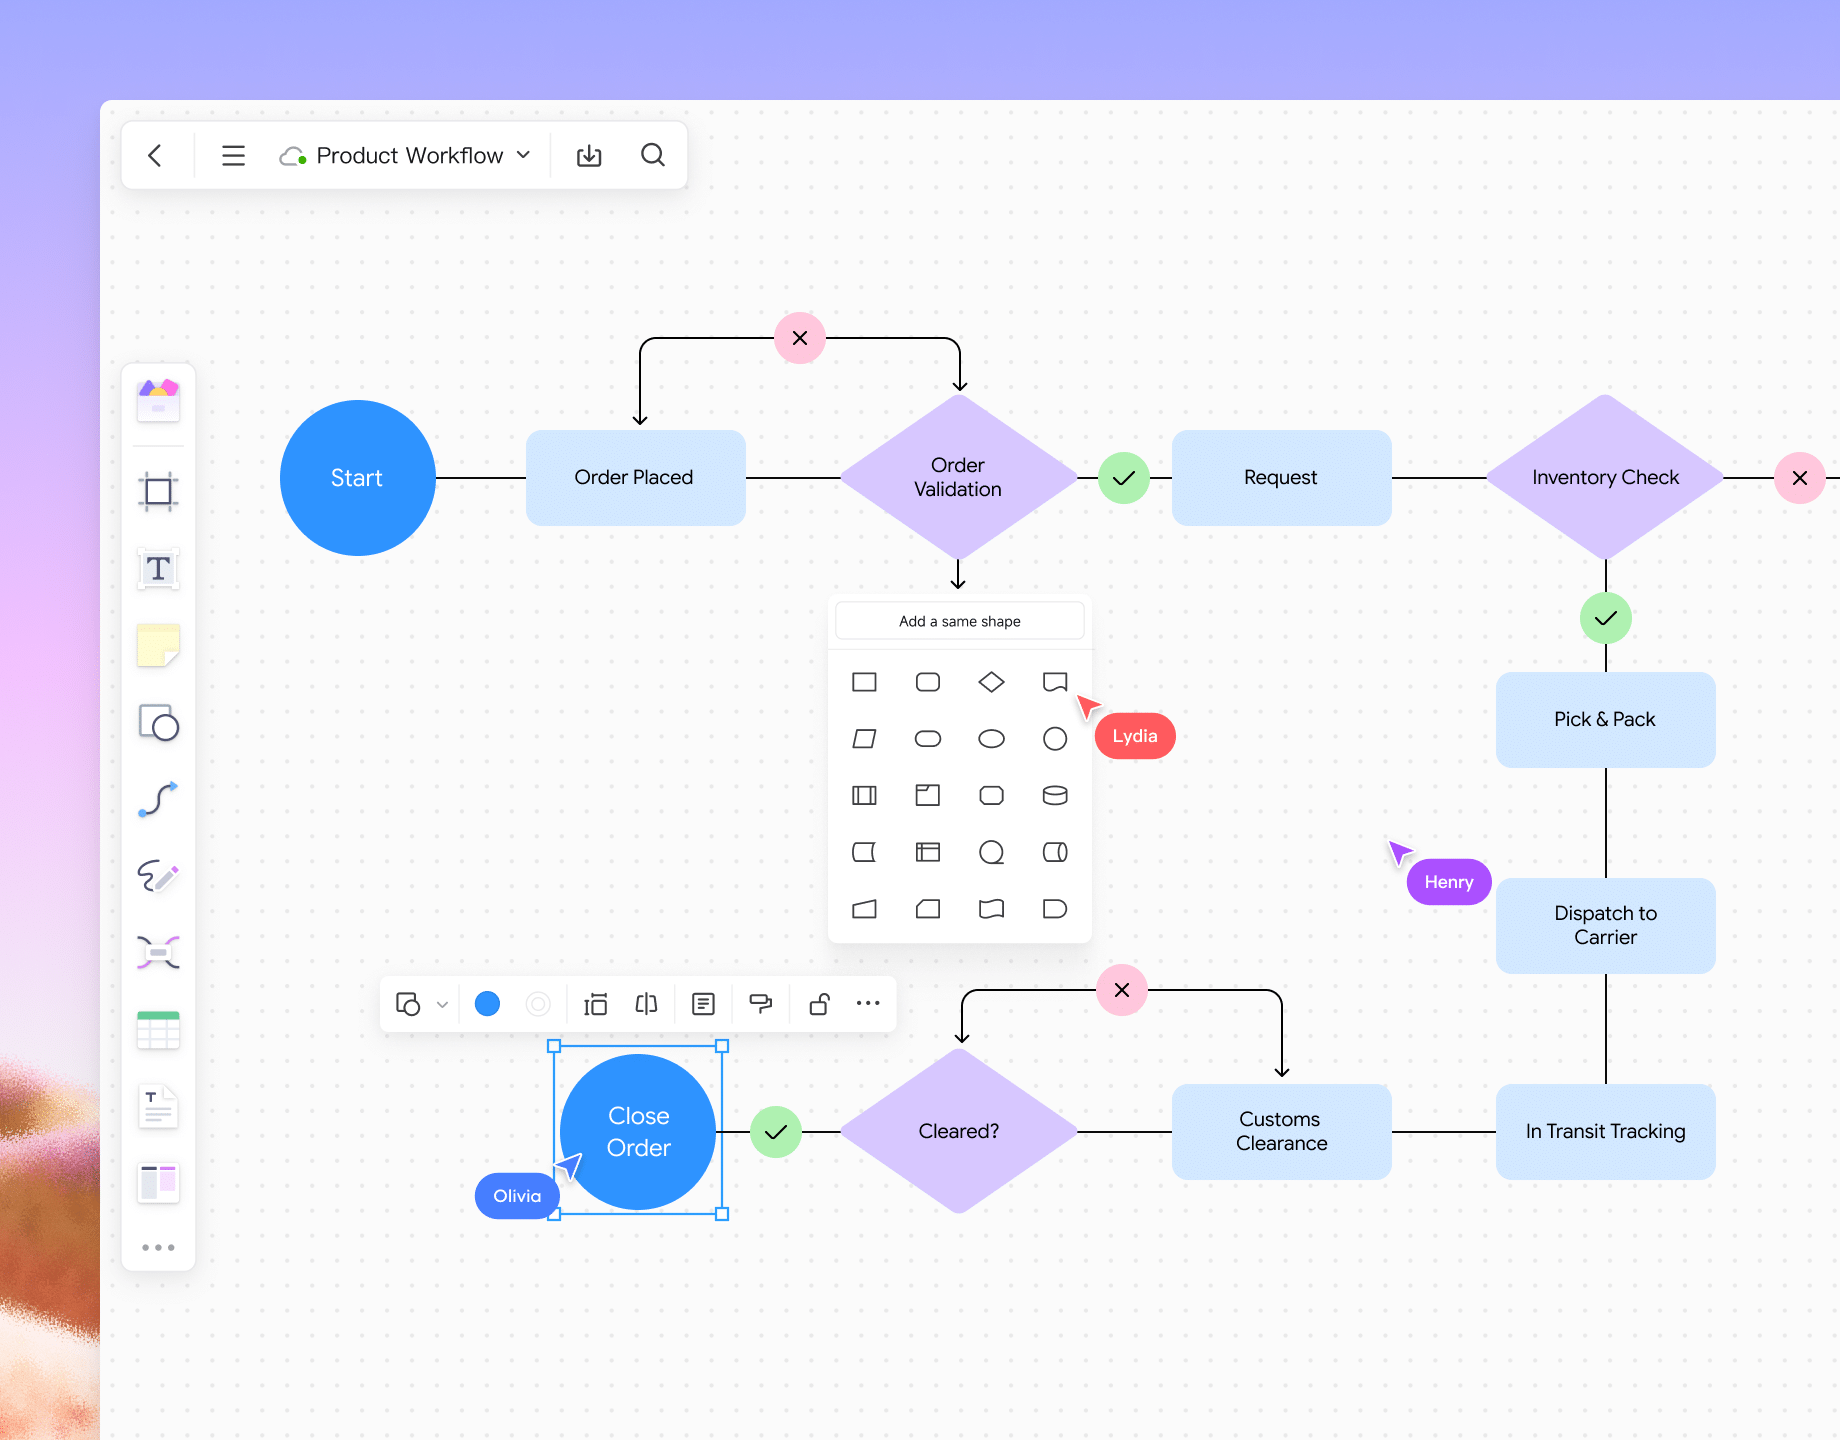Image resolution: width=1840 pixels, height=1440 pixels.
Task: Choose the freehand Pen tool
Action: coord(157,876)
